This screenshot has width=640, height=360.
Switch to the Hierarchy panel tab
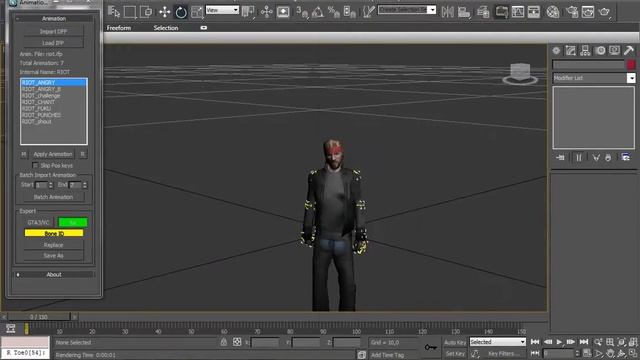[x=585, y=51]
